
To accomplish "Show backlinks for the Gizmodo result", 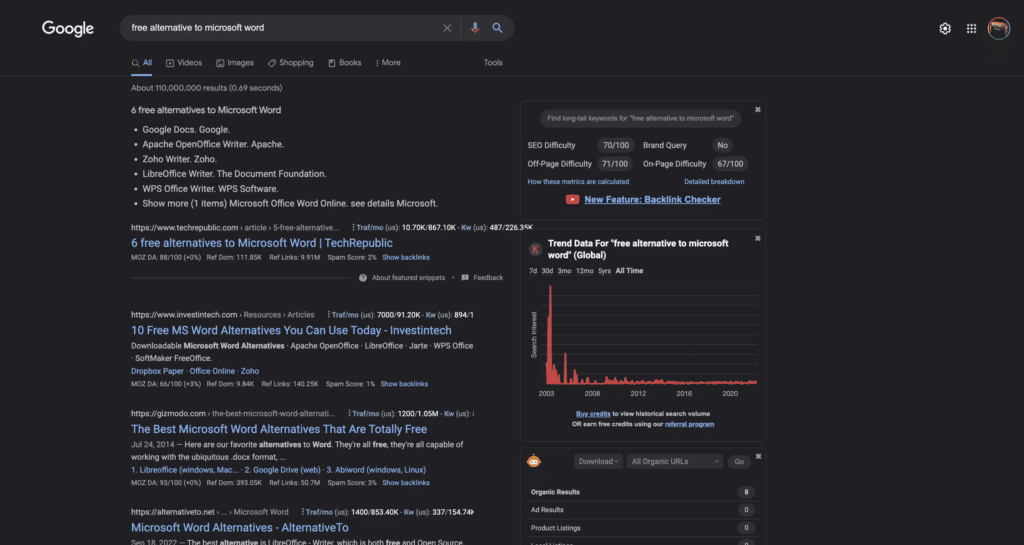I will [x=406, y=483].
